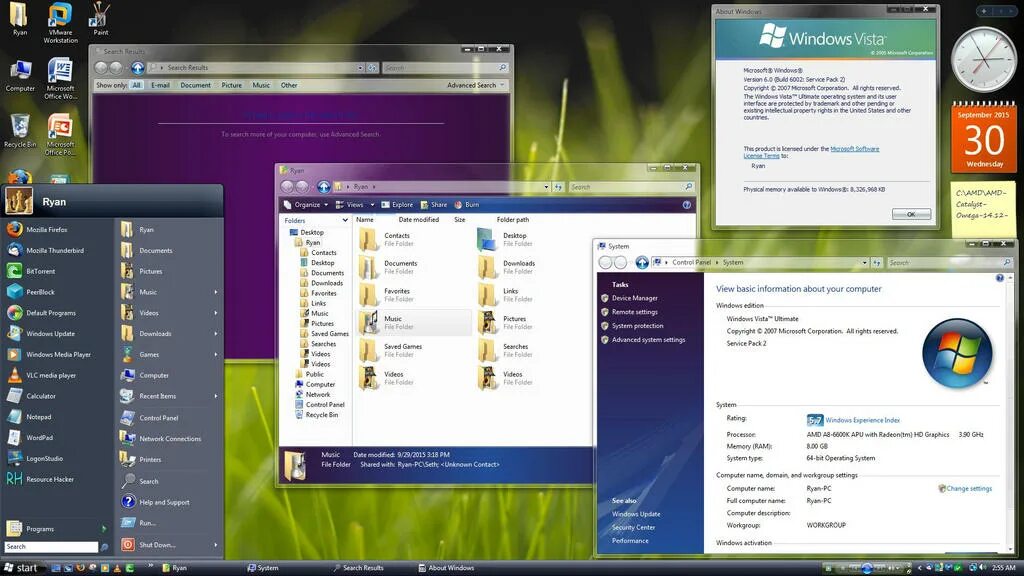The image size is (1024, 576).
Task: Open Device Manager from System tasks
Action: [634, 298]
